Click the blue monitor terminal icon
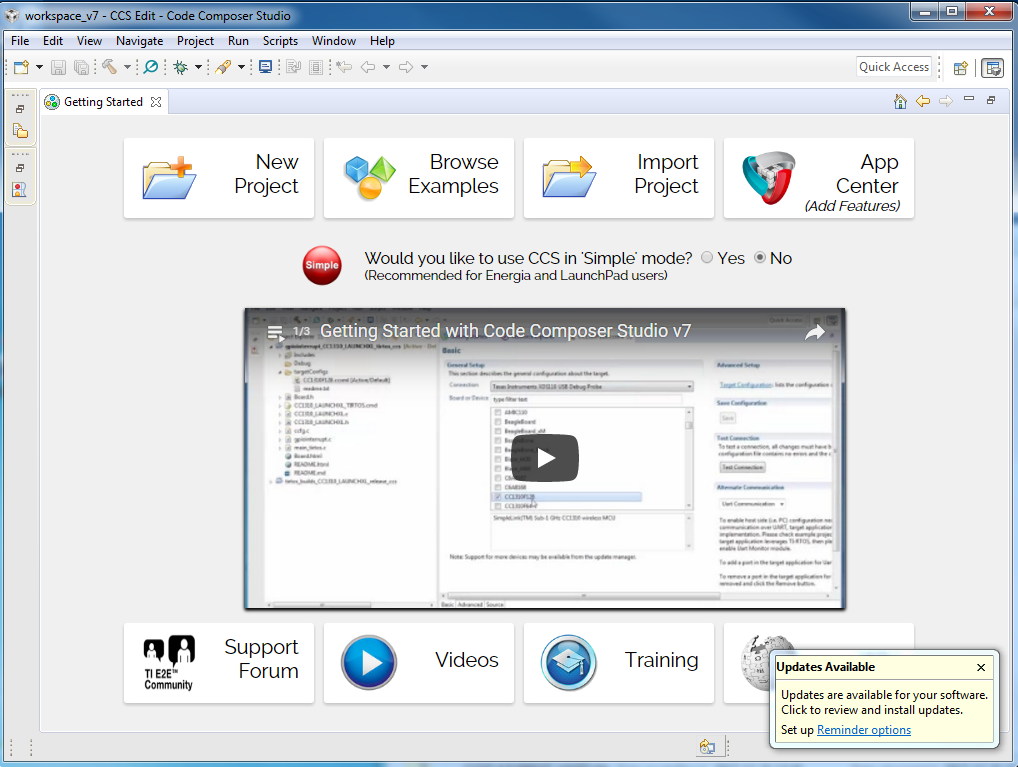 point(266,67)
